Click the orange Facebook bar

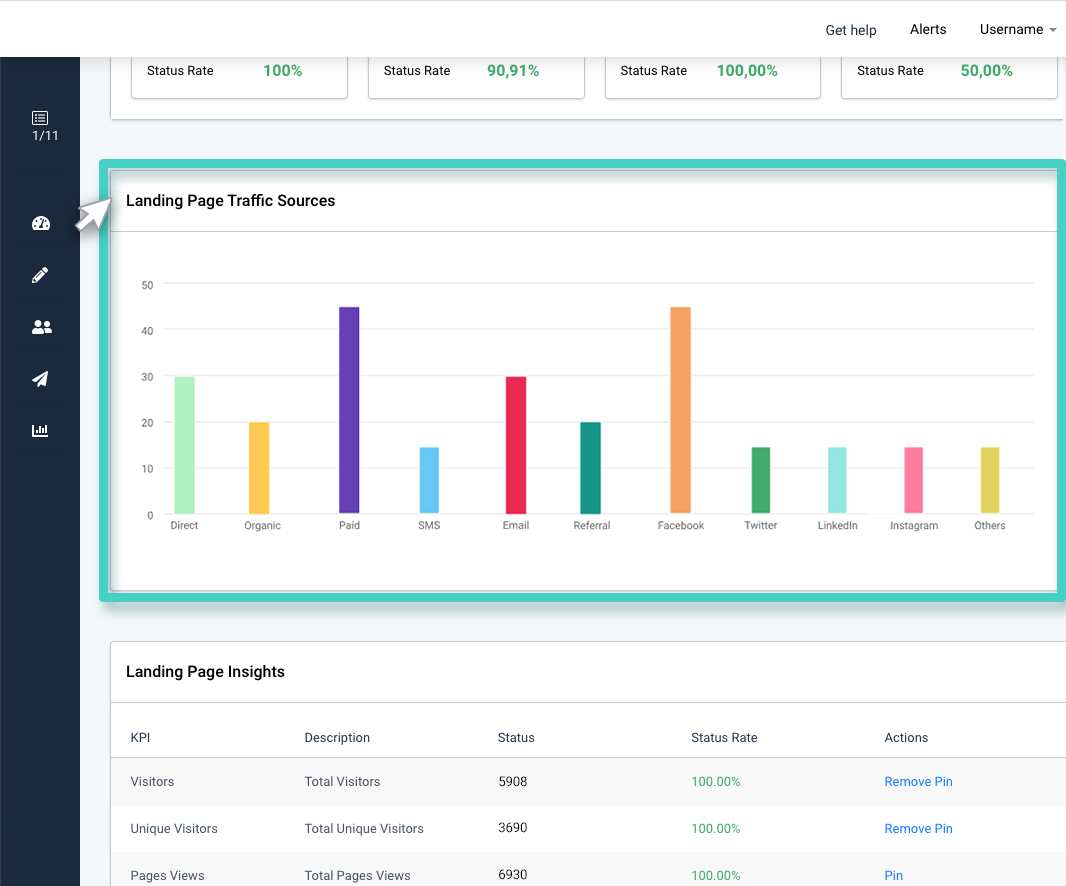coord(681,410)
